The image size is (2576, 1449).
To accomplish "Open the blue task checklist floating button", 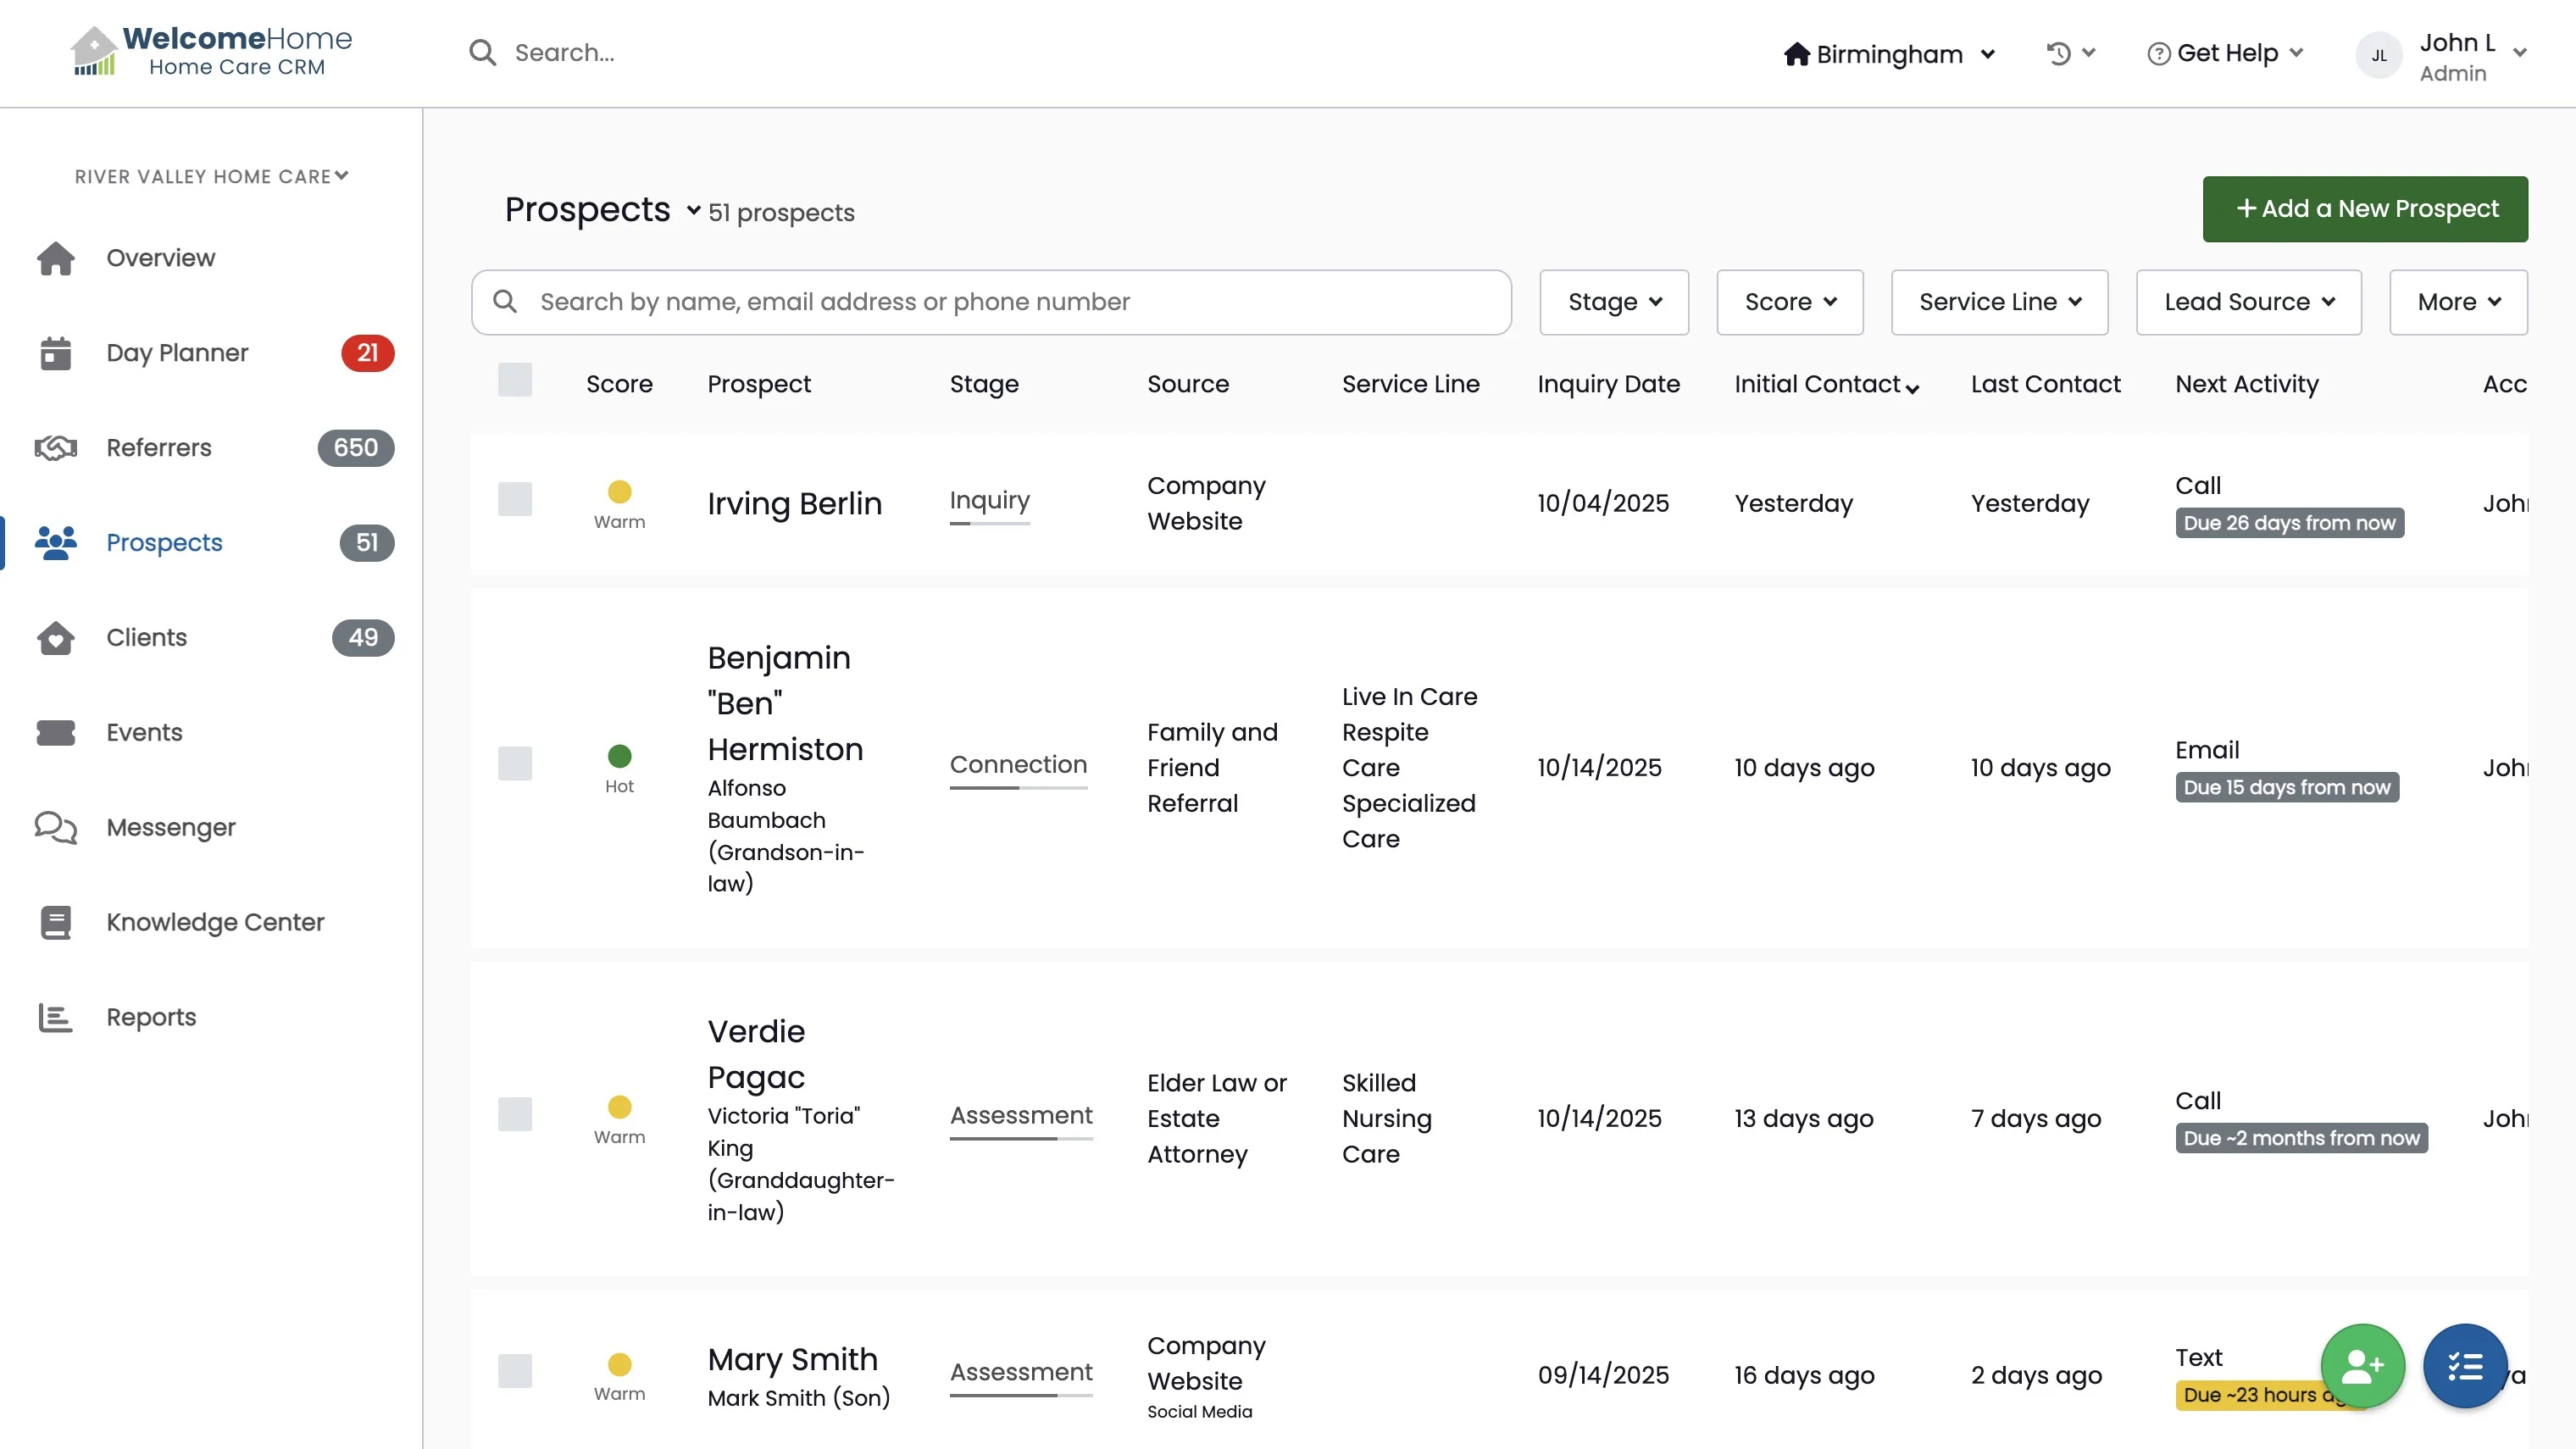I will coord(2465,1365).
